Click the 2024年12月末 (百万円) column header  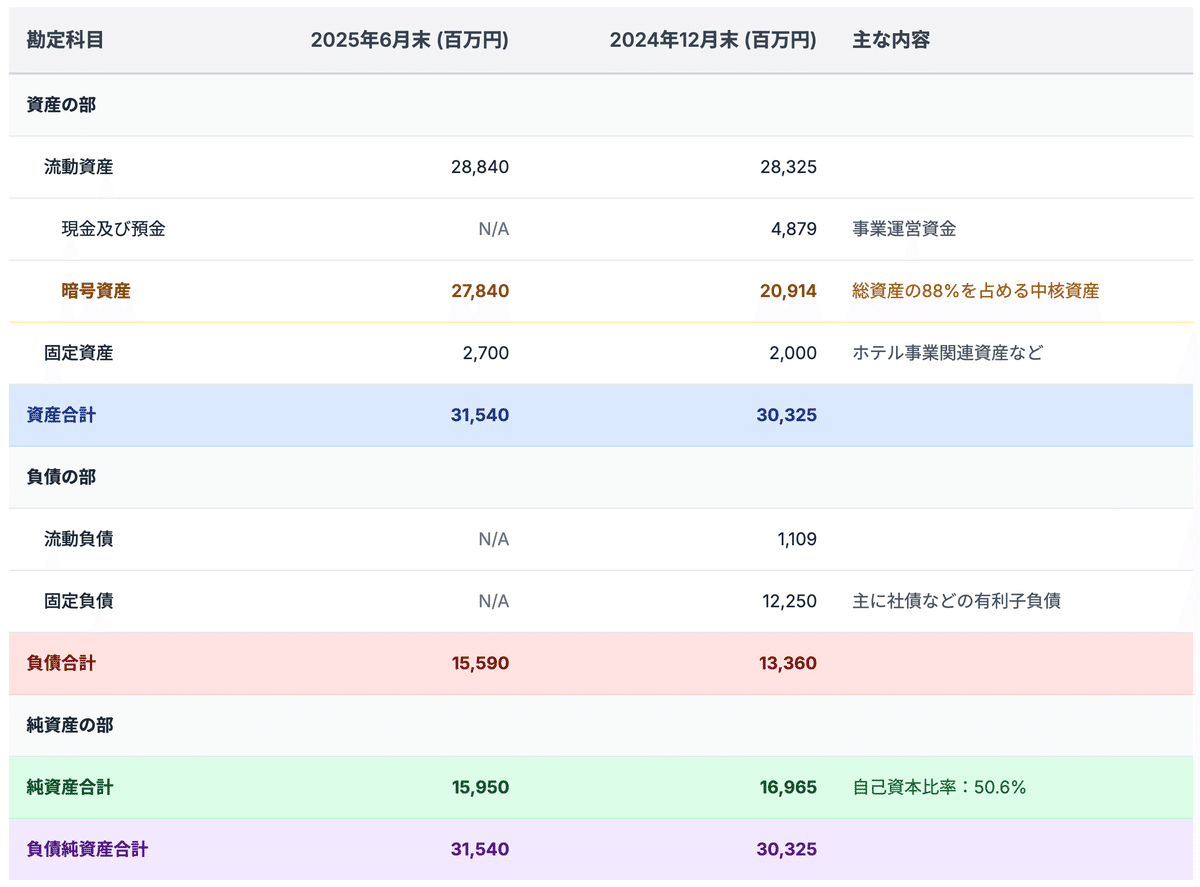(x=712, y=41)
